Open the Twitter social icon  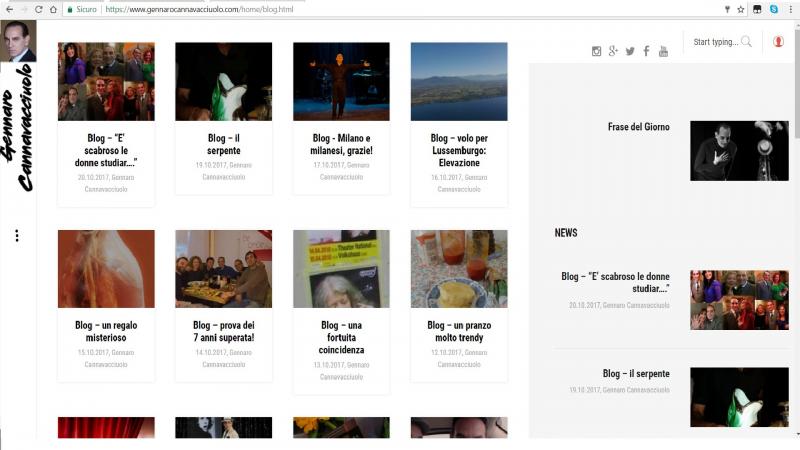[x=630, y=51]
